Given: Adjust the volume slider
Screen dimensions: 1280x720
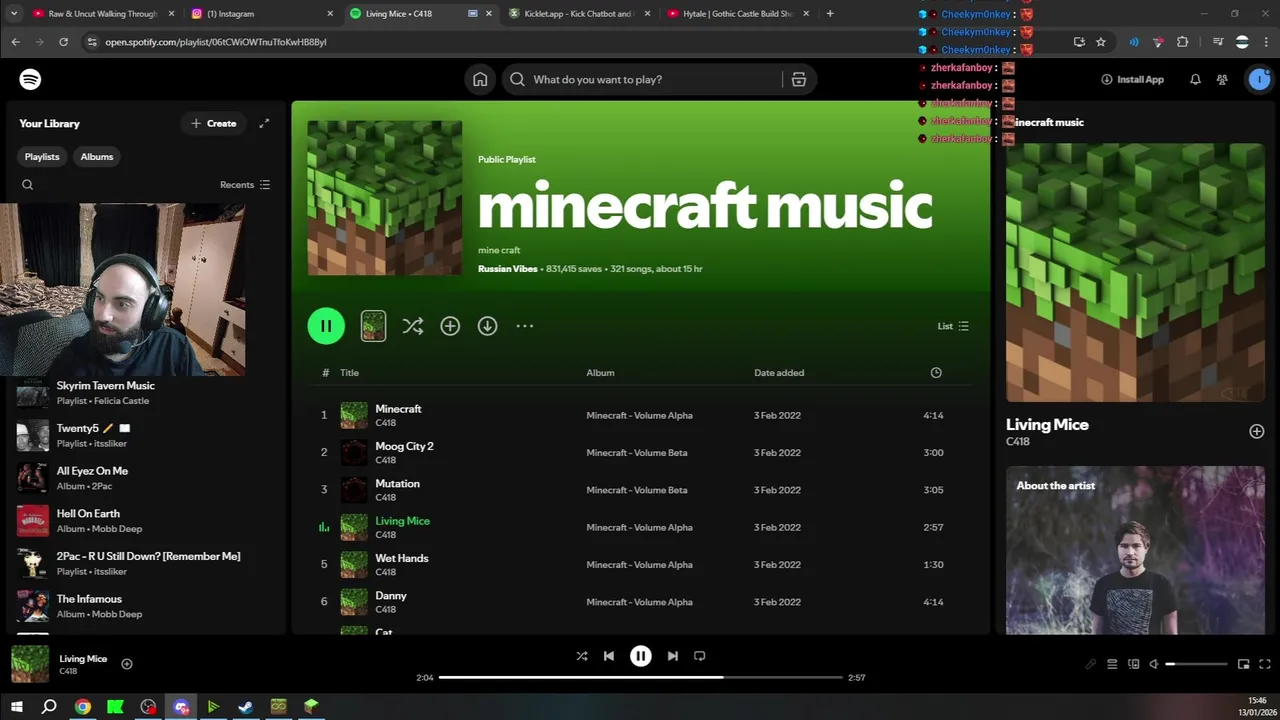Looking at the screenshot, I should [1196, 664].
